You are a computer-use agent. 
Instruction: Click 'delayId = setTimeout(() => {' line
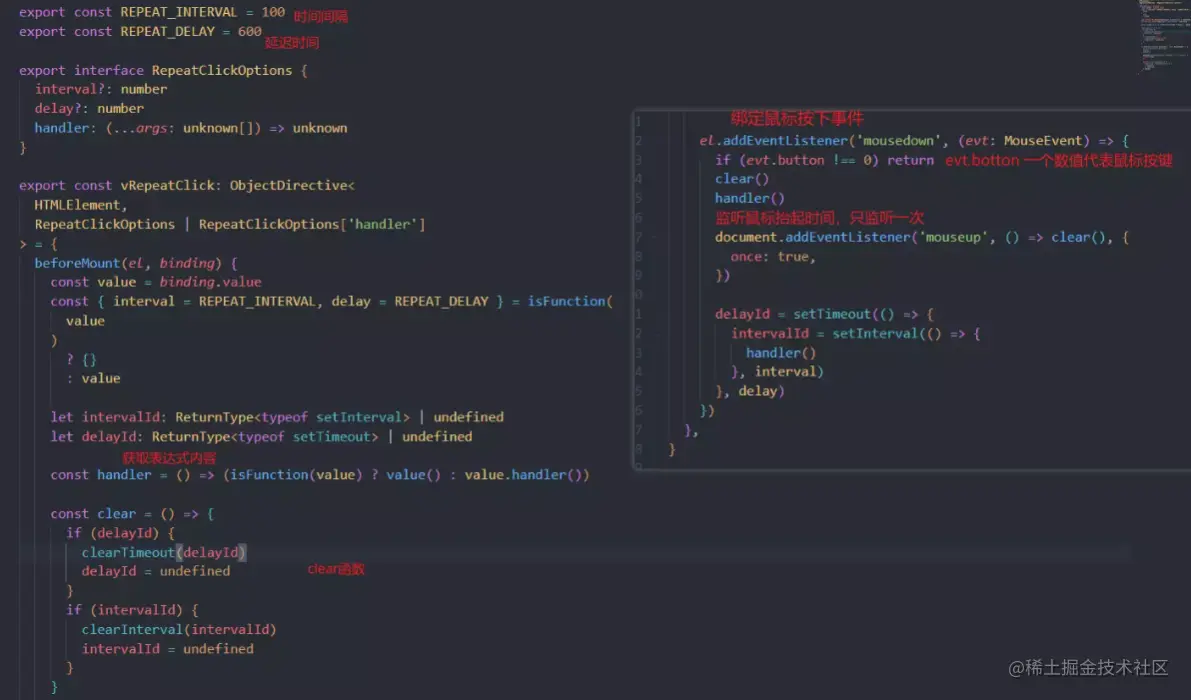[x=824, y=314]
